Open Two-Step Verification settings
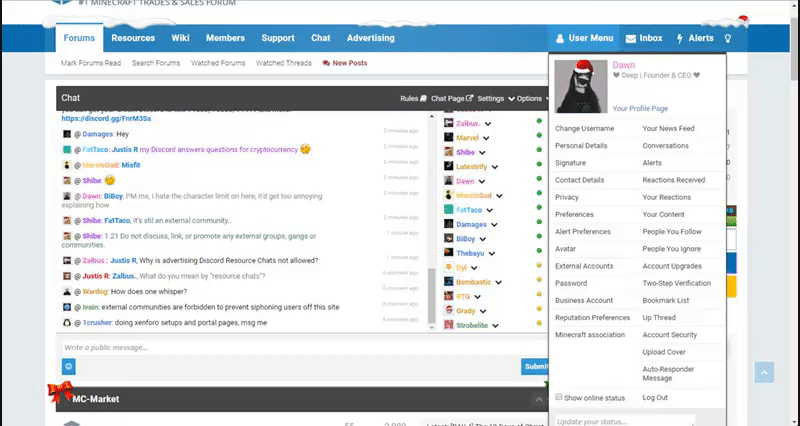 [677, 283]
